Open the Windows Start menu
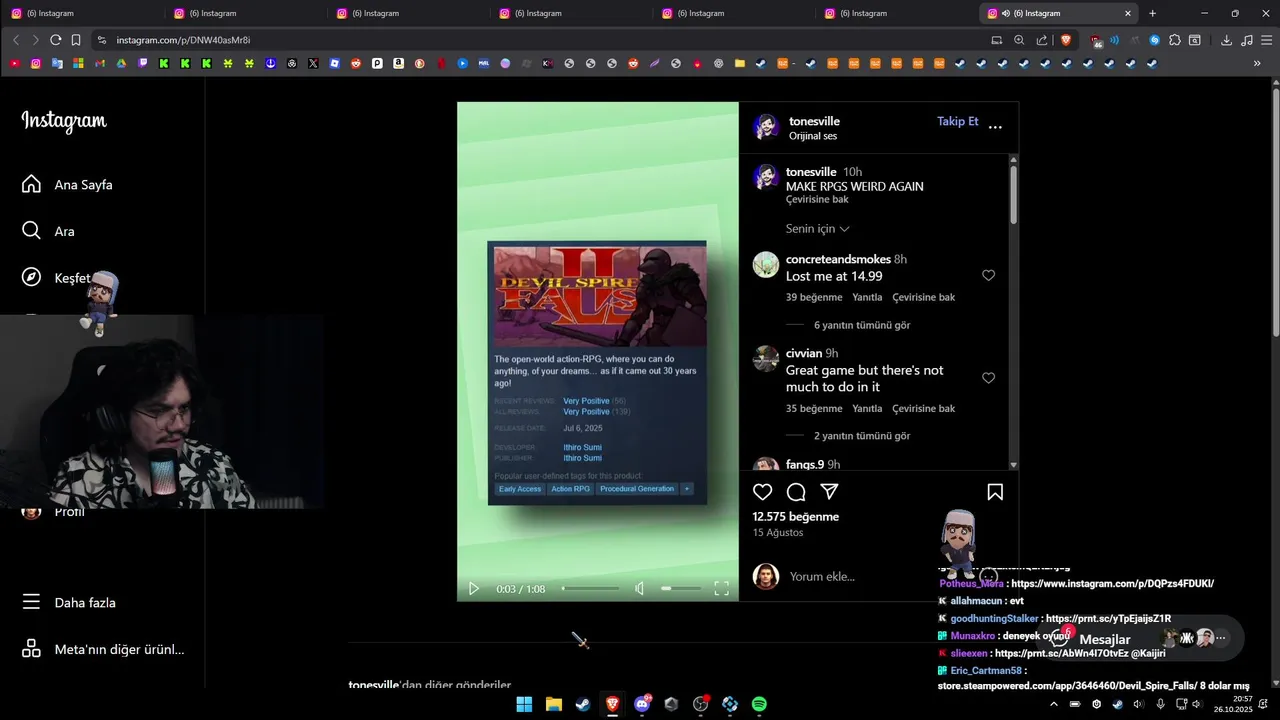 coord(524,704)
